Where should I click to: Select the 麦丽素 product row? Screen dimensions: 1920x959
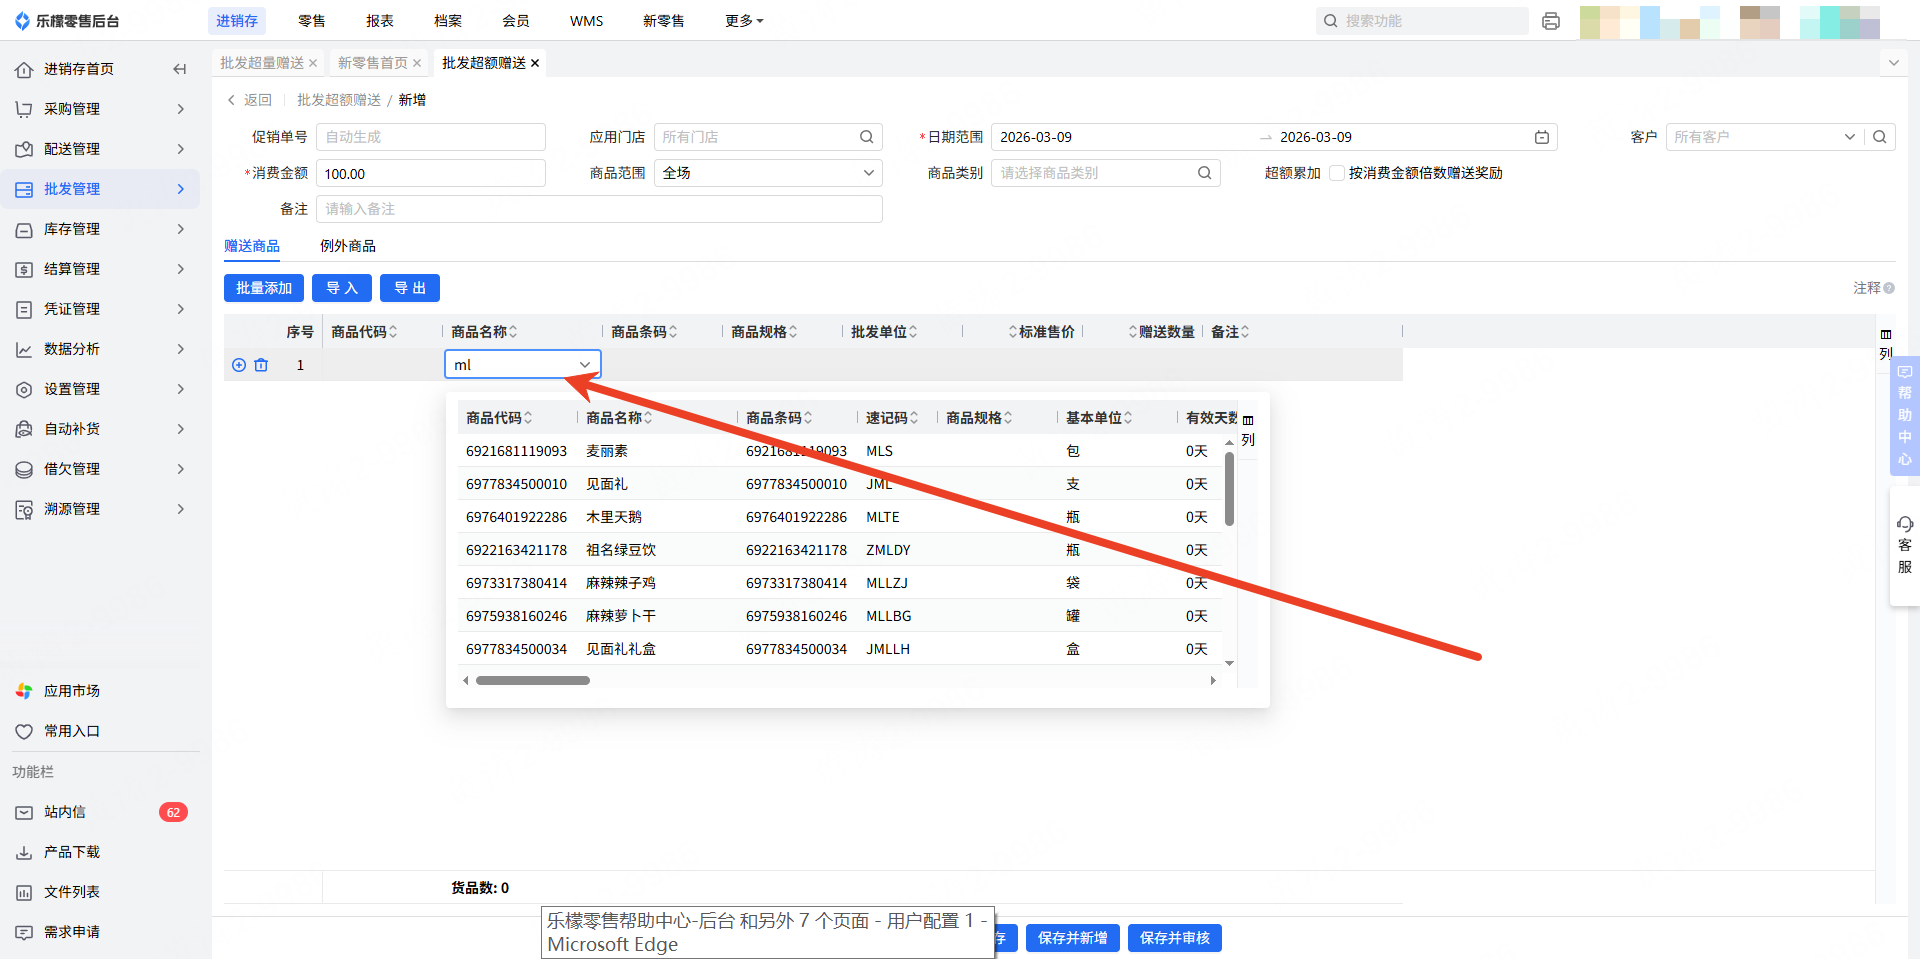(840, 451)
